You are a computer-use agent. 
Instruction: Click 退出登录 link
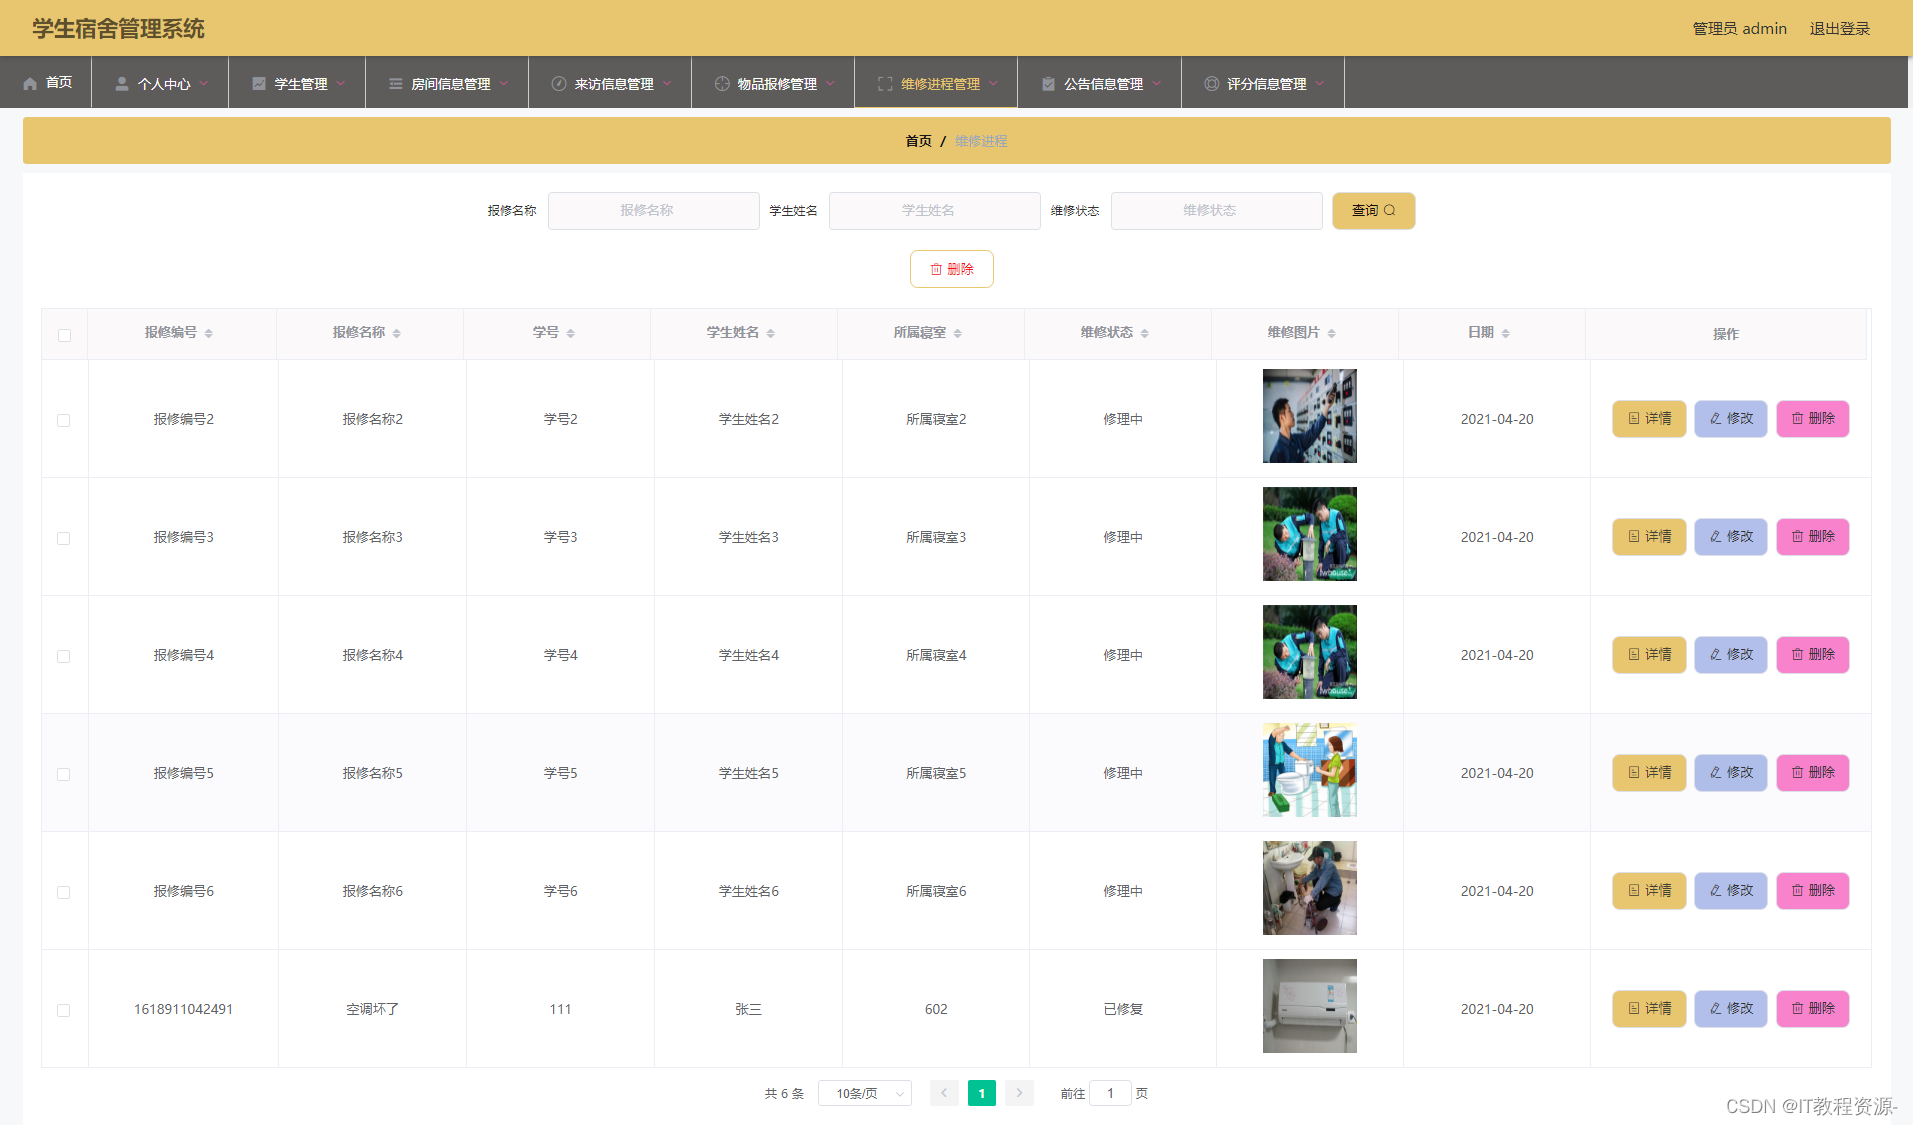coord(1839,28)
